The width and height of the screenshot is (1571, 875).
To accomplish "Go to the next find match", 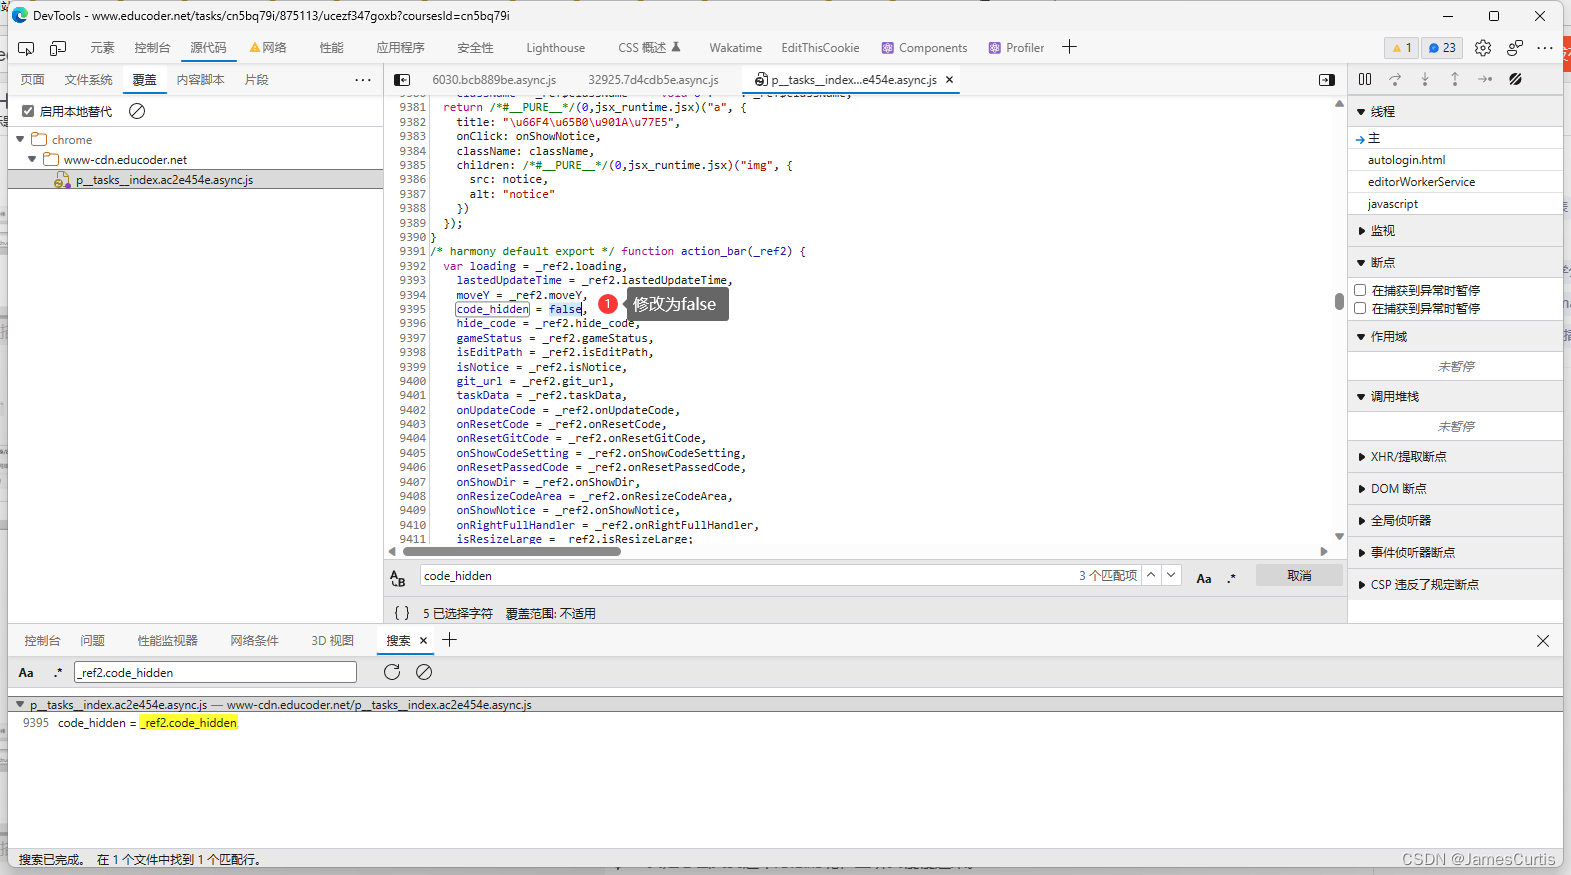I will (x=1171, y=575).
